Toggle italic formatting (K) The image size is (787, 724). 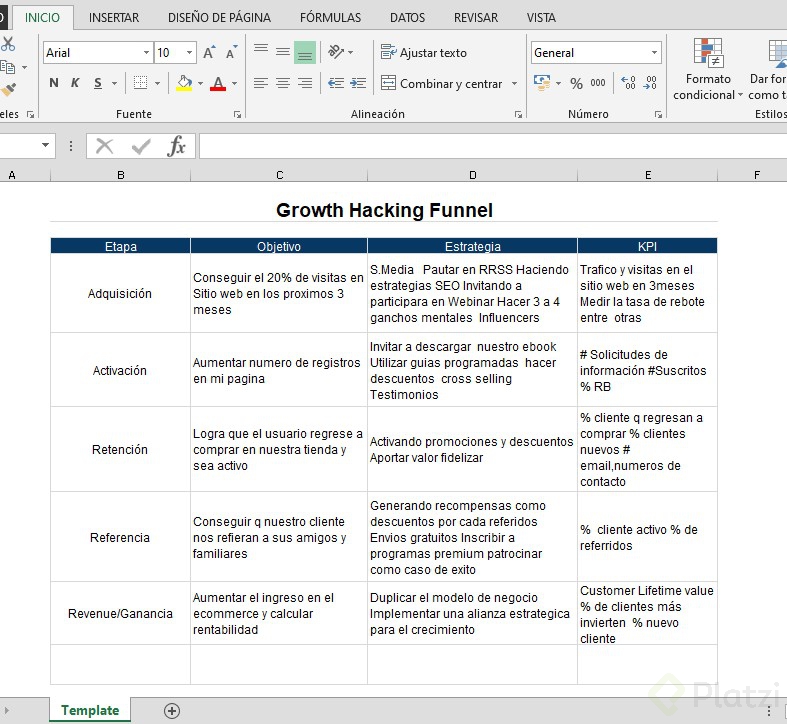75,84
